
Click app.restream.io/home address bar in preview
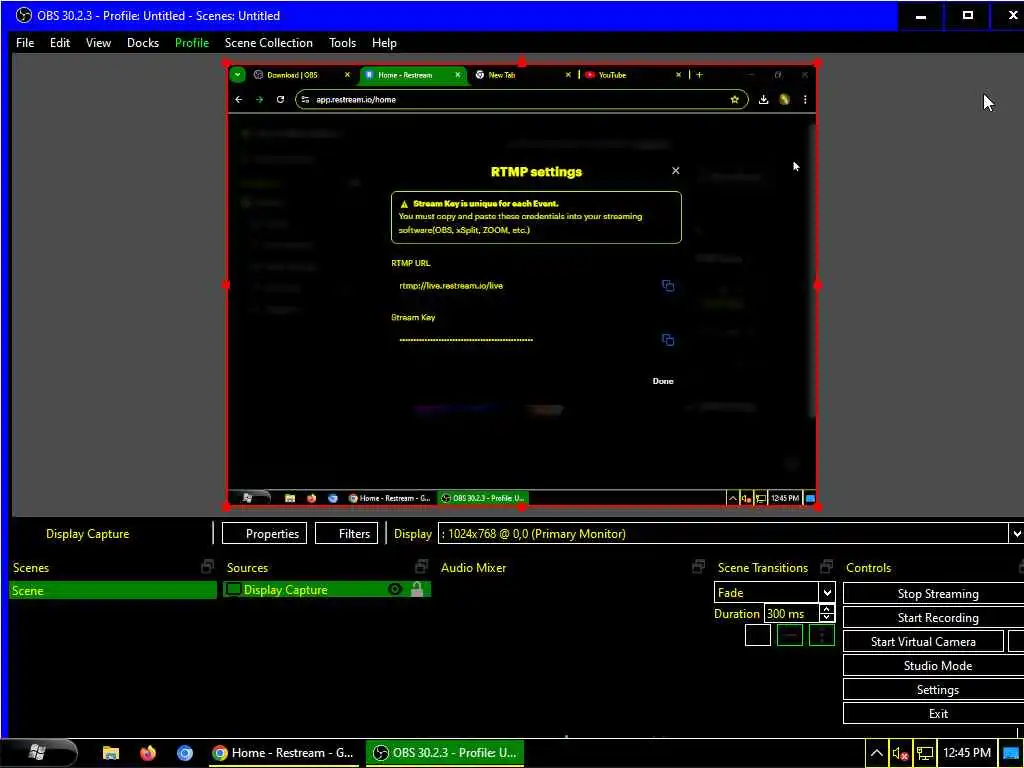tap(520, 99)
